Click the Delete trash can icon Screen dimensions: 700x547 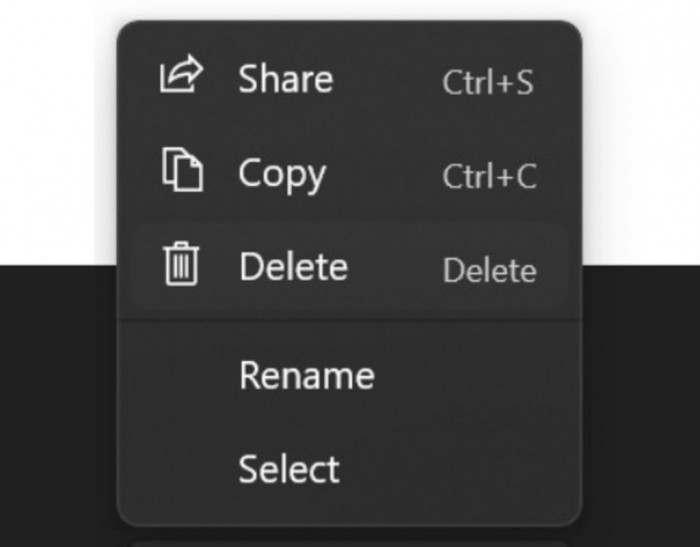click(181, 266)
